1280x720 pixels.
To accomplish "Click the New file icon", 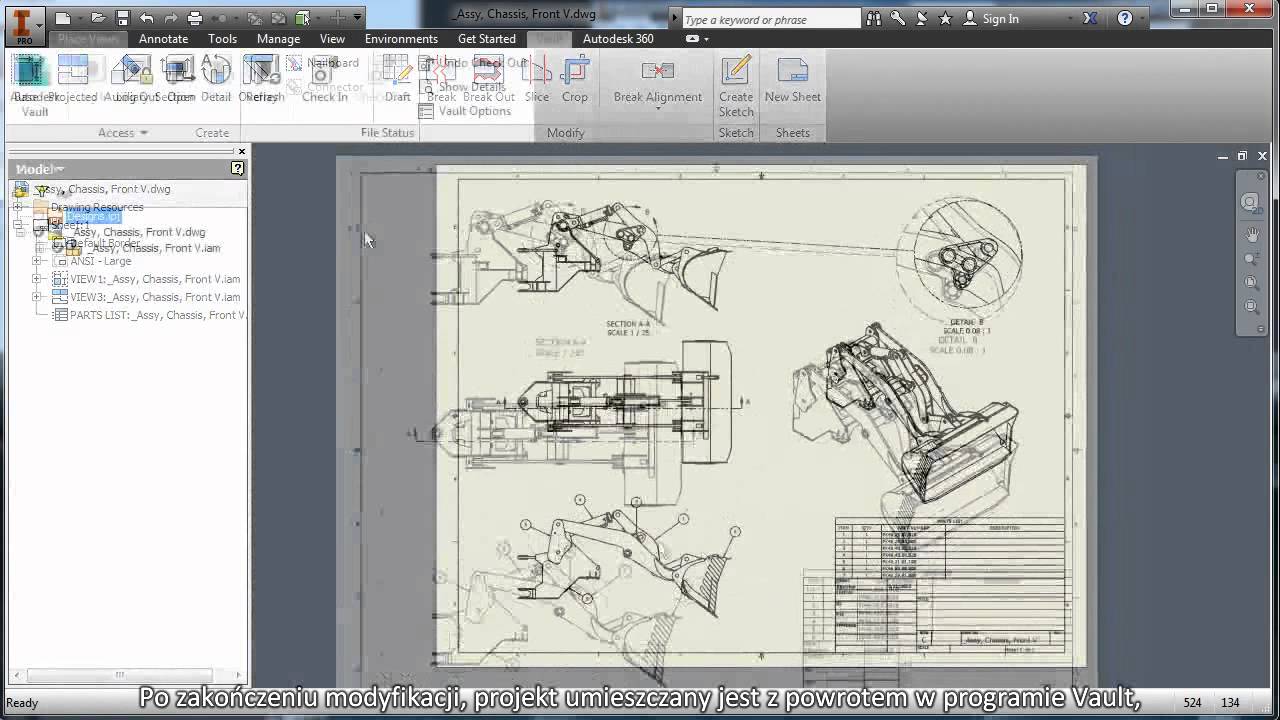I will pos(63,18).
